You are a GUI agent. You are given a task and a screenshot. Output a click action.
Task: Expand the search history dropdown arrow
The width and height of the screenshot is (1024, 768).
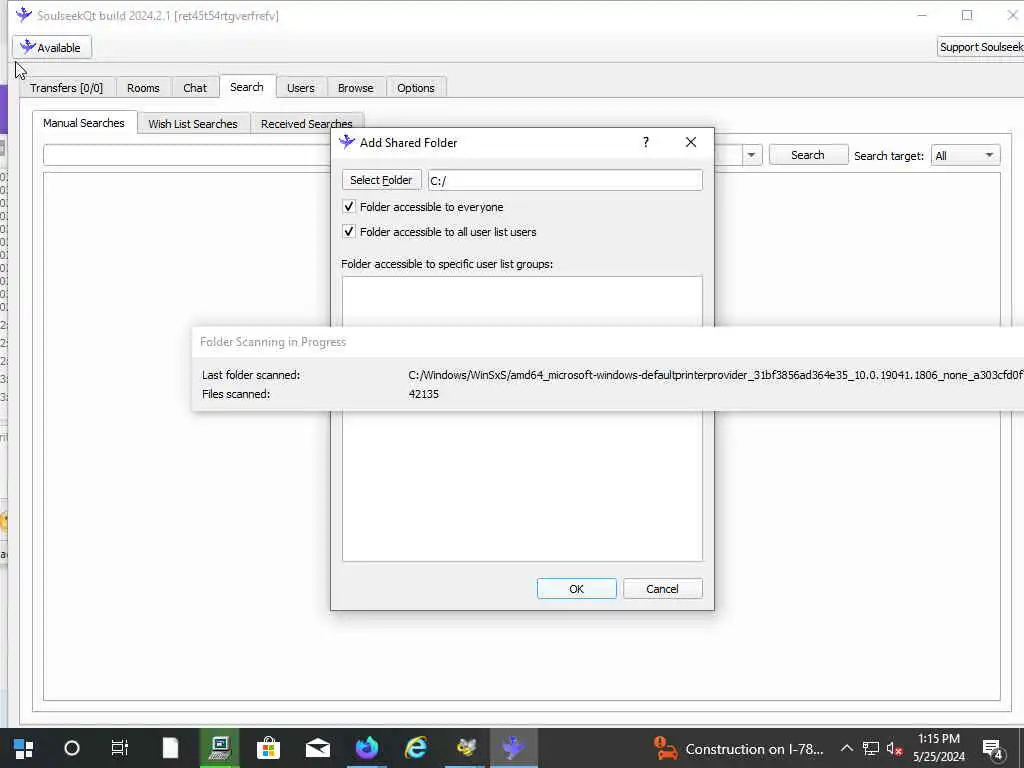[751, 155]
